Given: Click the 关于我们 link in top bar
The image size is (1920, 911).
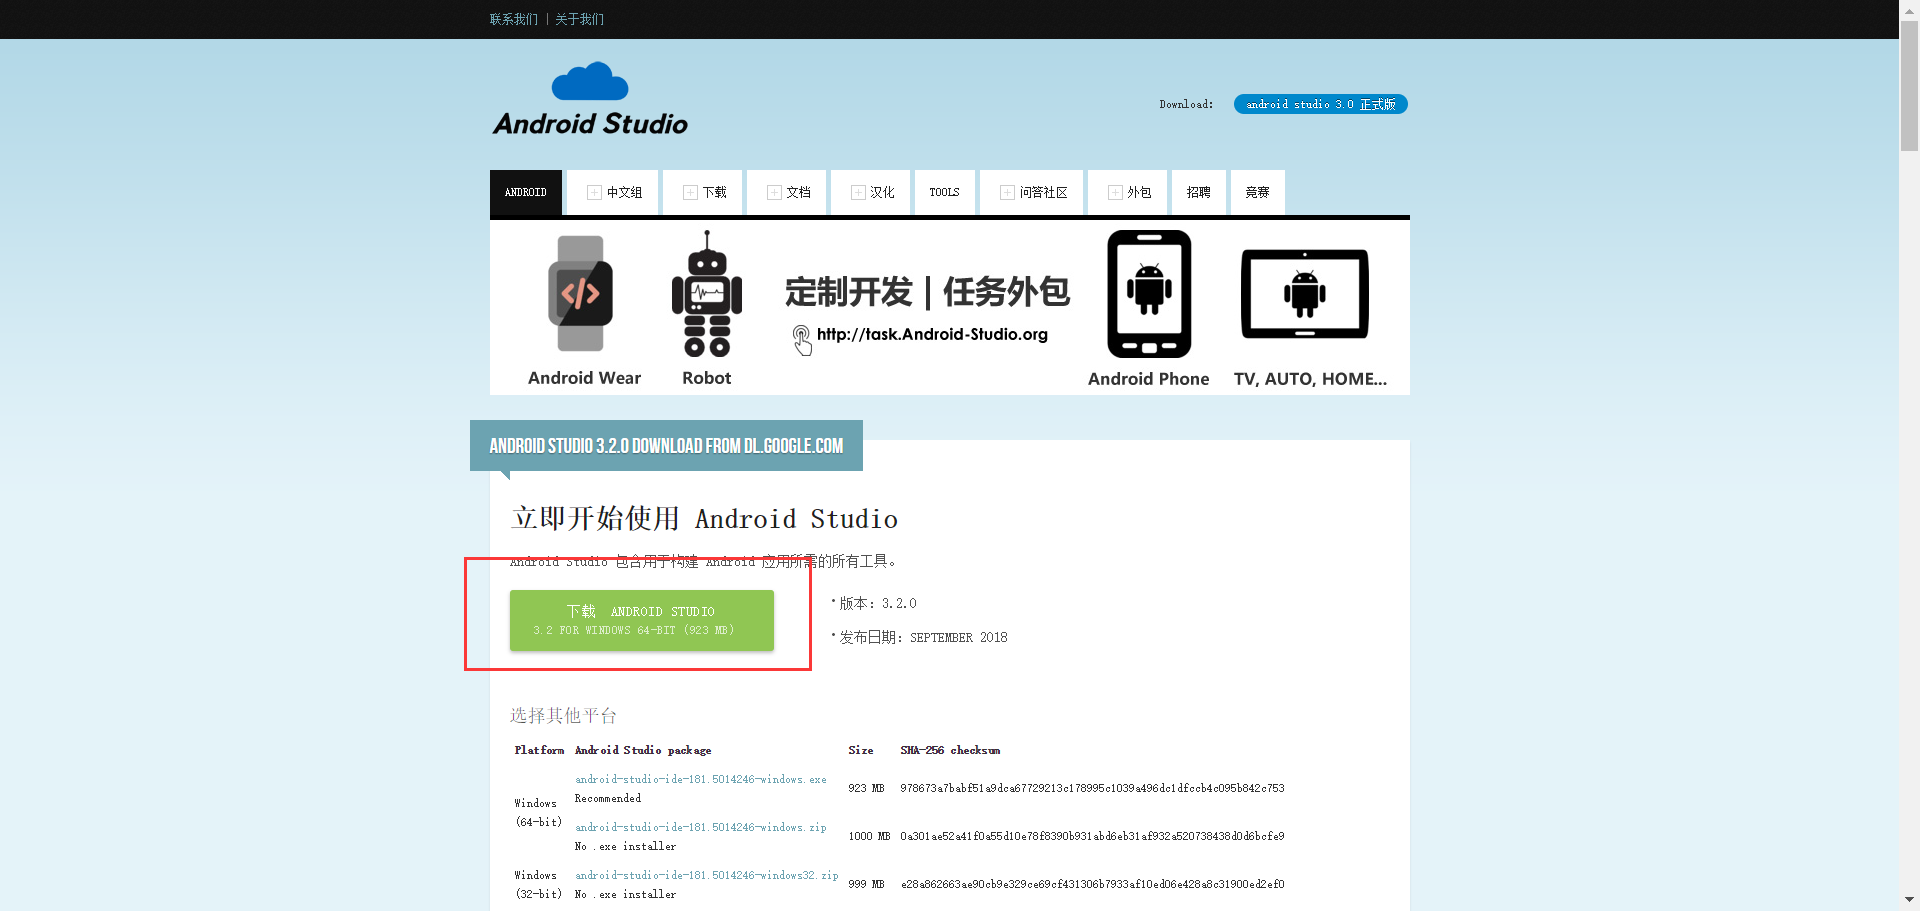Looking at the screenshot, I should click(579, 19).
